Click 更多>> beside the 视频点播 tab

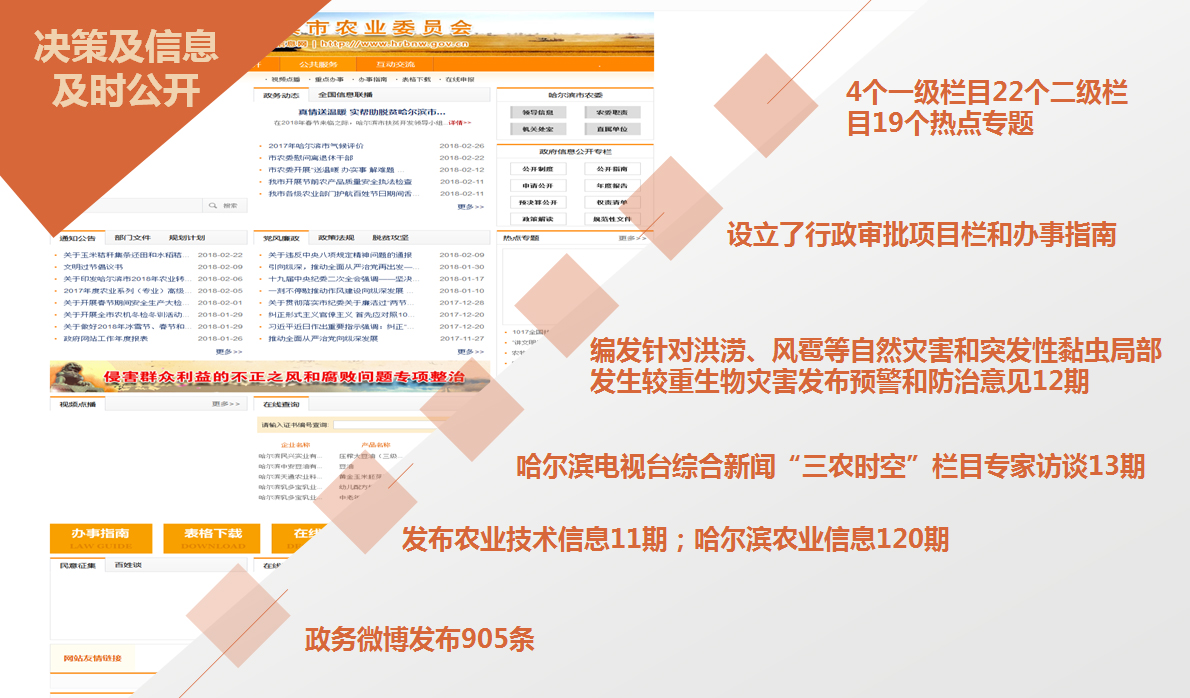[x=225, y=404]
